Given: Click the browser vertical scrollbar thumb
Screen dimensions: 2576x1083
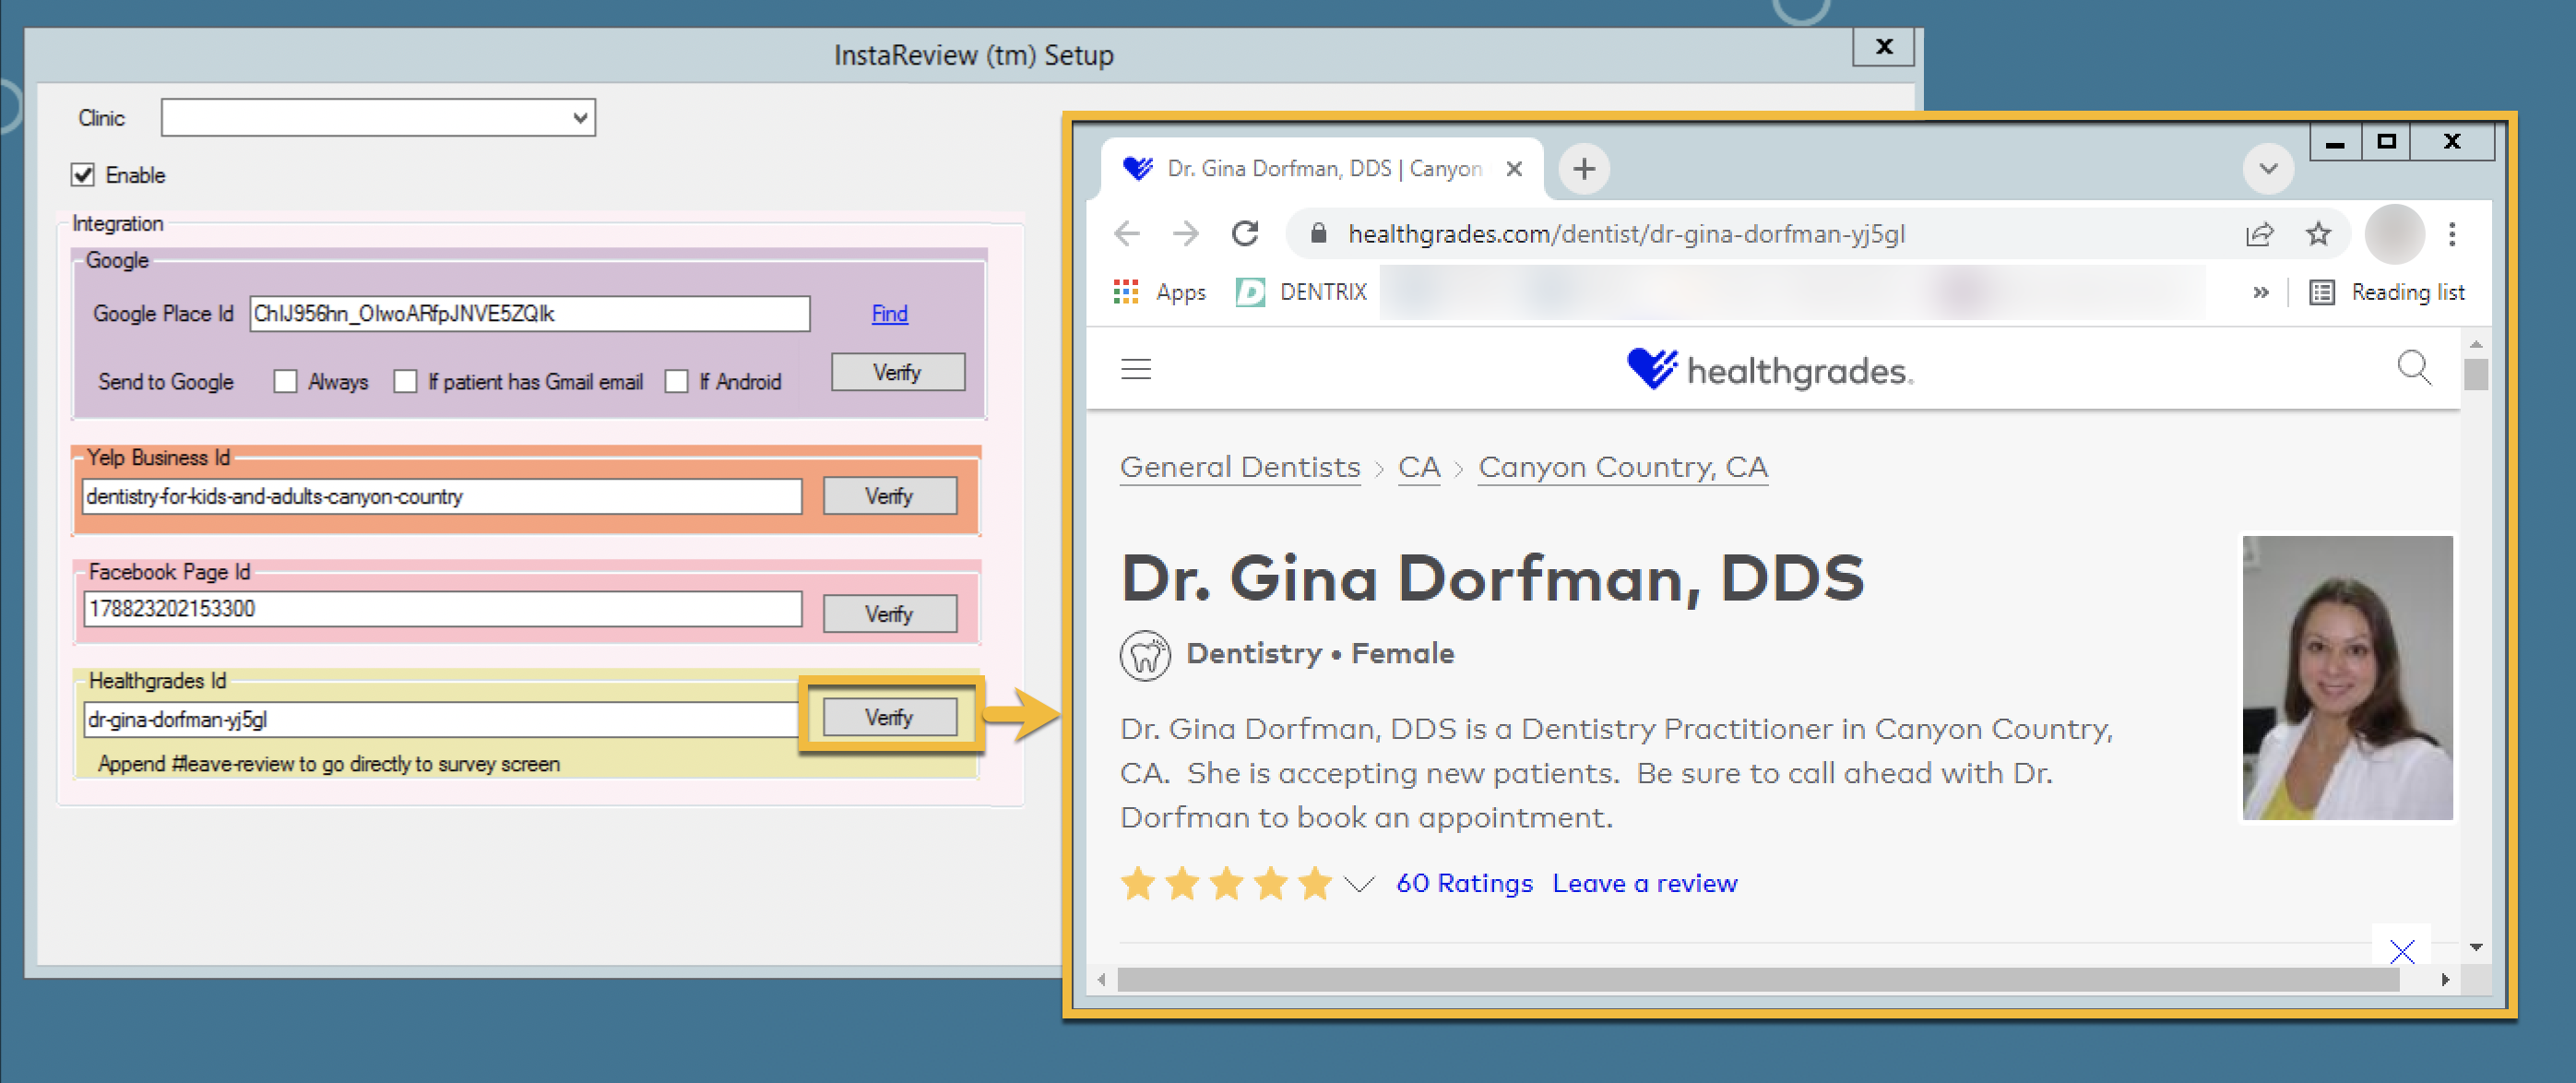Looking at the screenshot, I should [x=2476, y=375].
